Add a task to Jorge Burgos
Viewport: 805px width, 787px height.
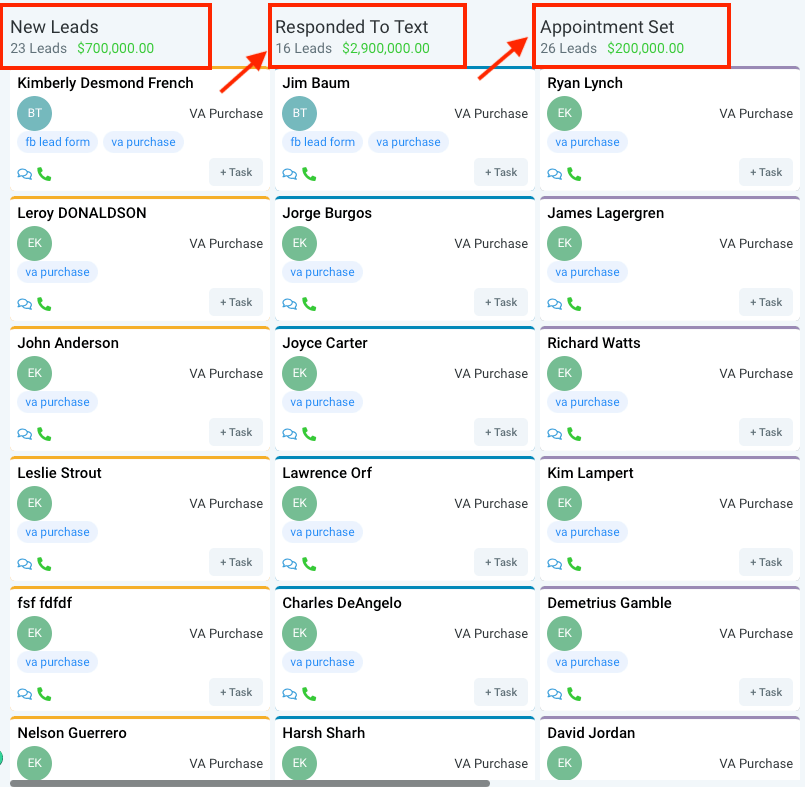coord(501,302)
